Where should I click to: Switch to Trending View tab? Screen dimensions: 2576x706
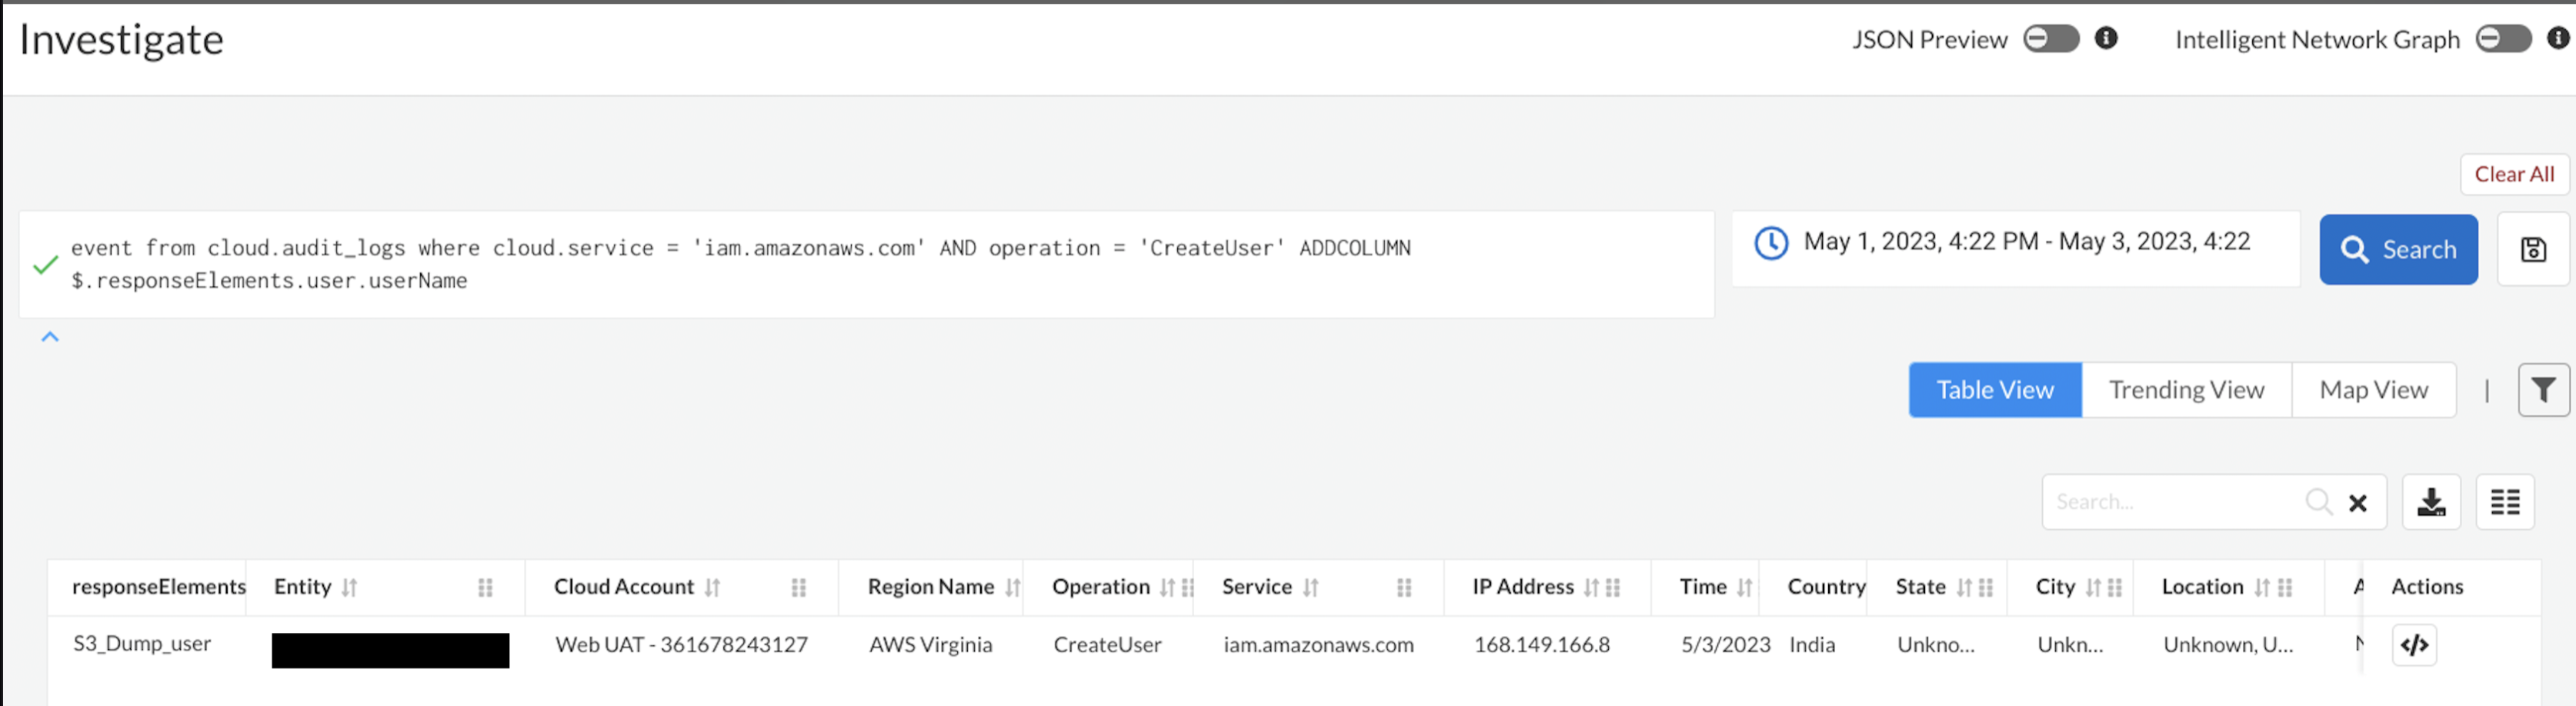click(2186, 390)
